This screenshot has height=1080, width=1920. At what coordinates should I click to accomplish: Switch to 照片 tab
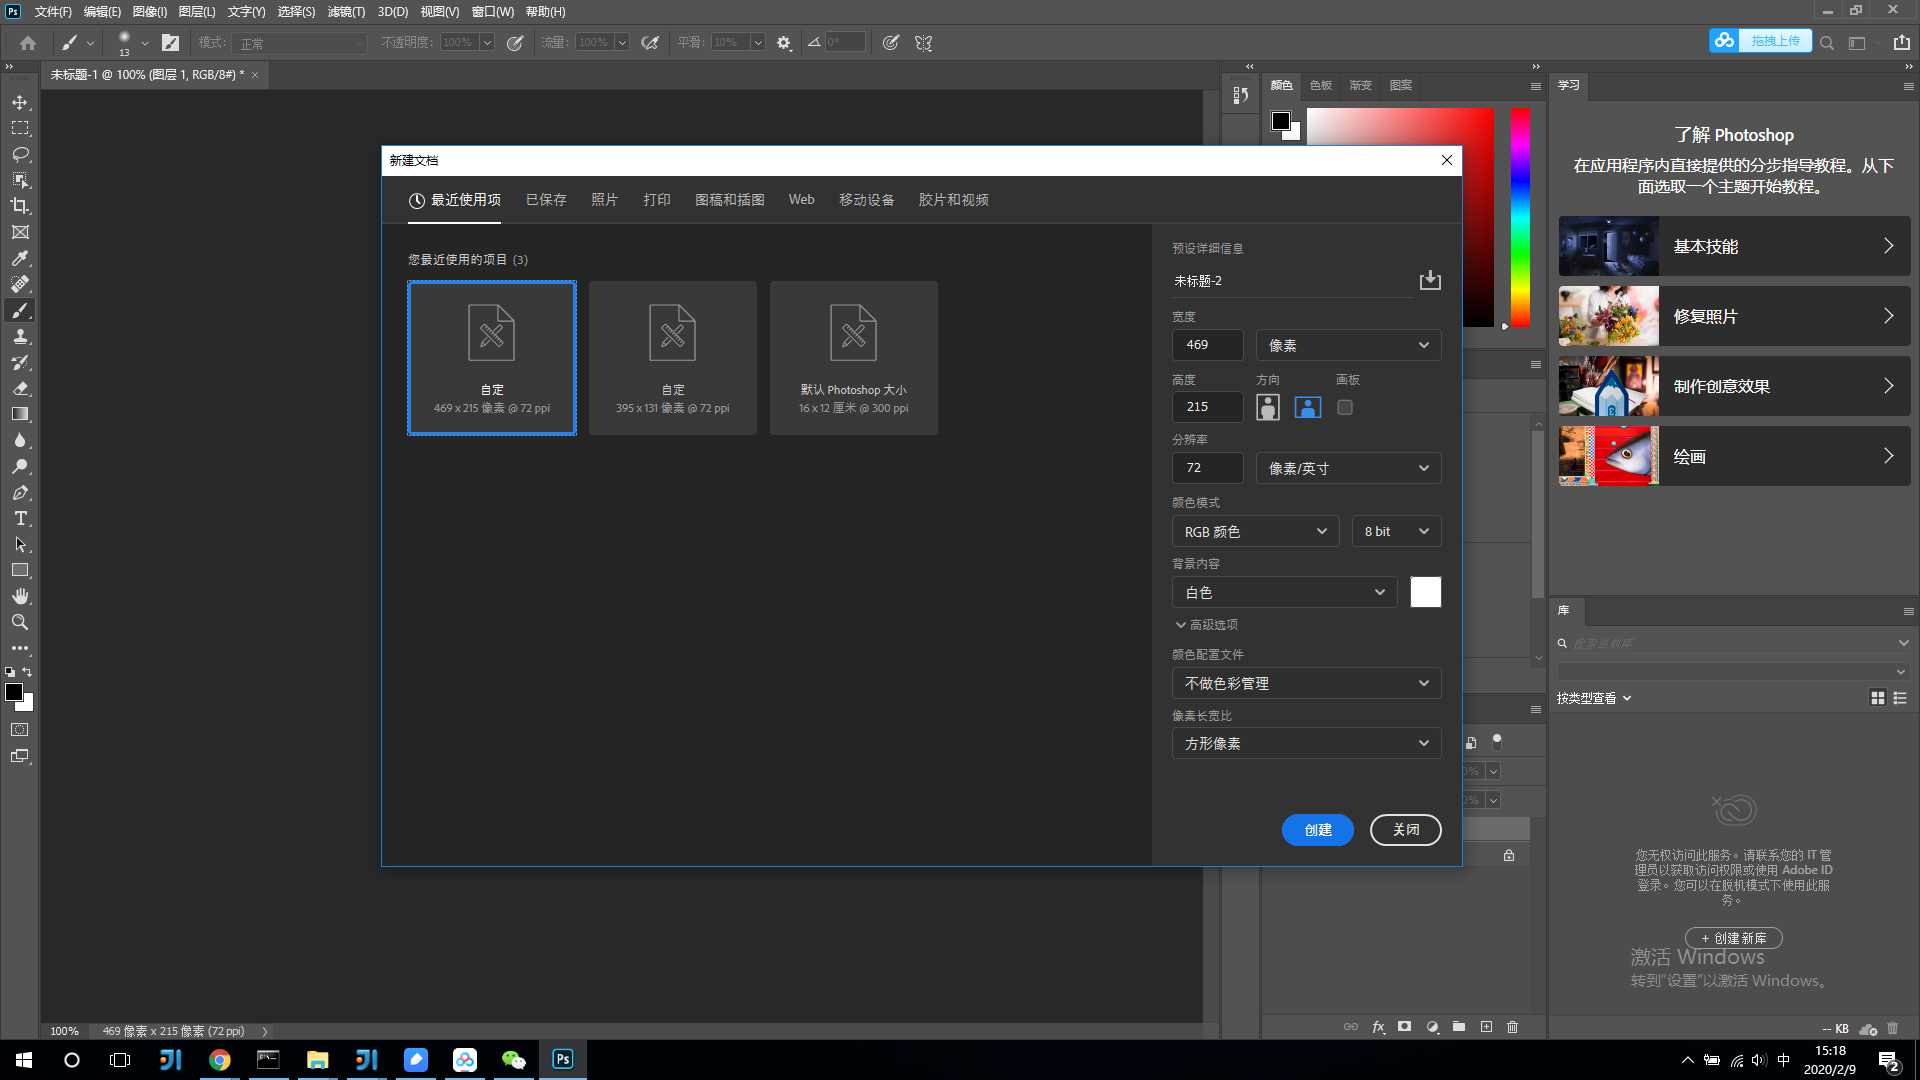point(605,200)
